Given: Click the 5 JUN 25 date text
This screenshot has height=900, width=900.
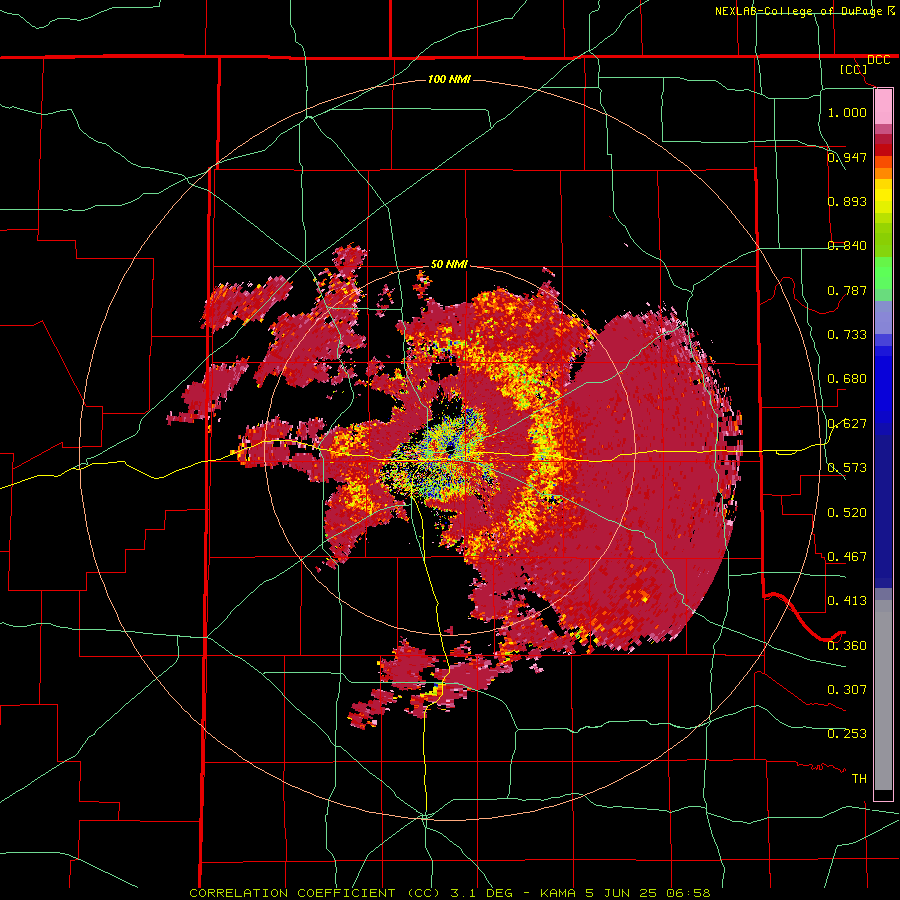Looking at the screenshot, I should pyautogui.click(x=621, y=893).
